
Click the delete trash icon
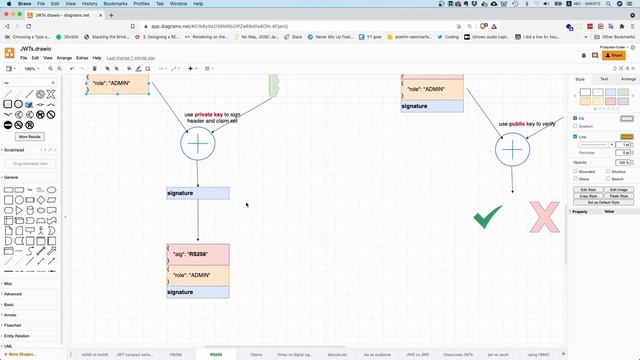click(x=95, y=69)
